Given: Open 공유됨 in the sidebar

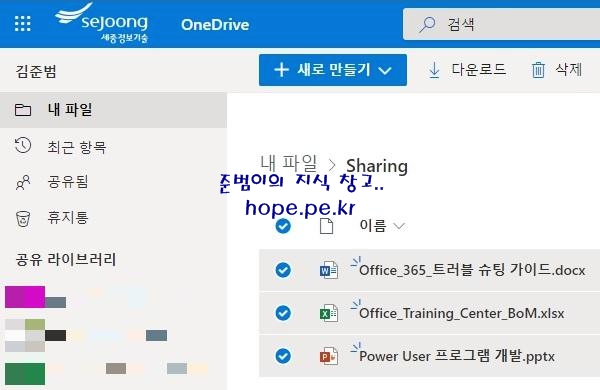Looking at the screenshot, I should (113, 182).
